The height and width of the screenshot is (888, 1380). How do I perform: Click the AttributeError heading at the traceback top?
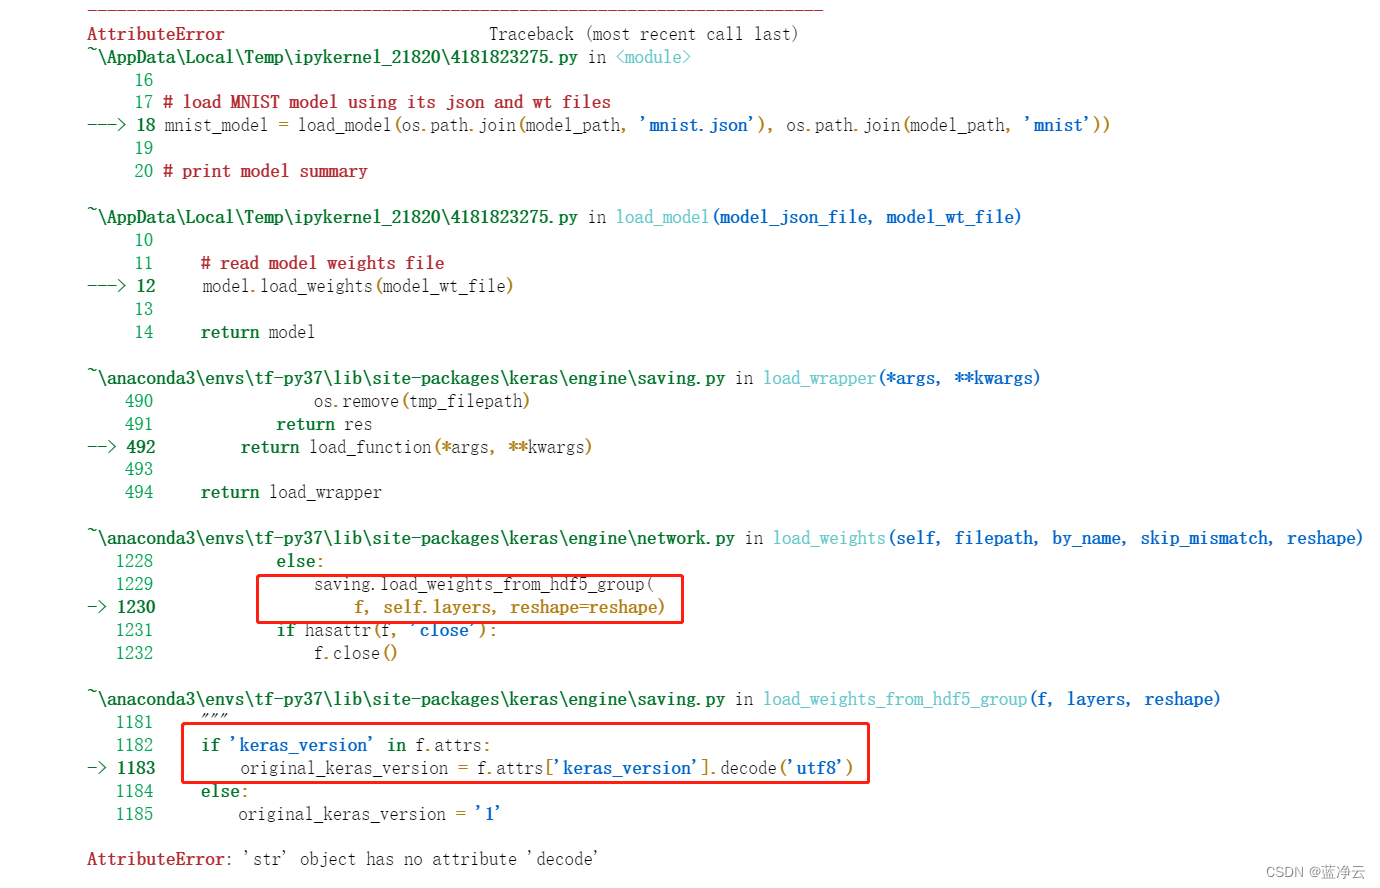[155, 34]
